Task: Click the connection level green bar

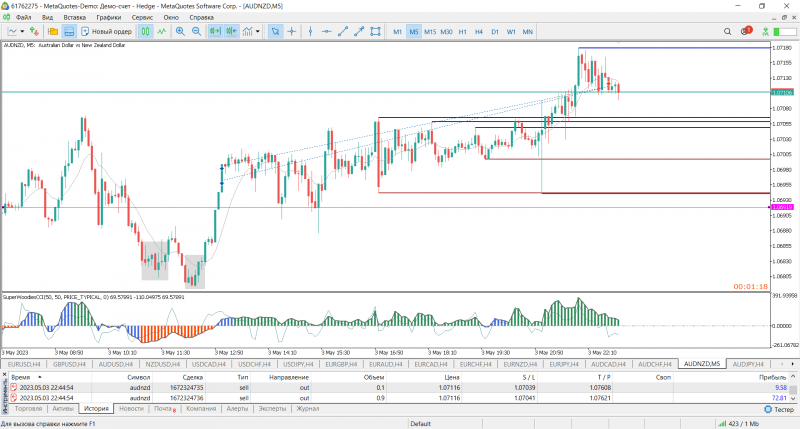Action: pyautogui.click(x=785, y=32)
